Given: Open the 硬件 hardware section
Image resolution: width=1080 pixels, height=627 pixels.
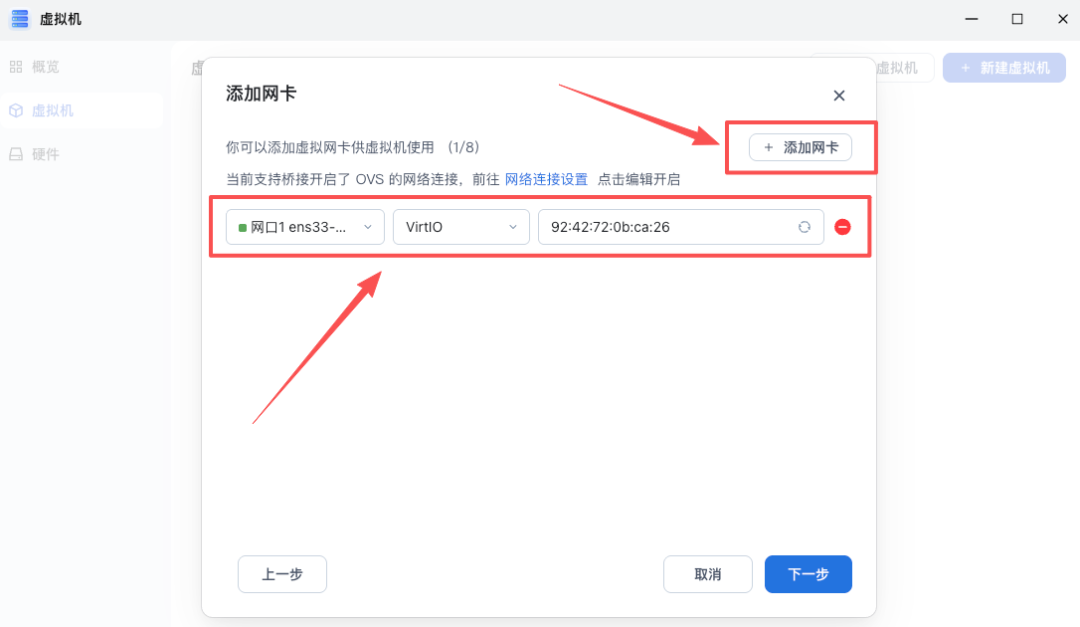Looking at the screenshot, I should click(44, 153).
